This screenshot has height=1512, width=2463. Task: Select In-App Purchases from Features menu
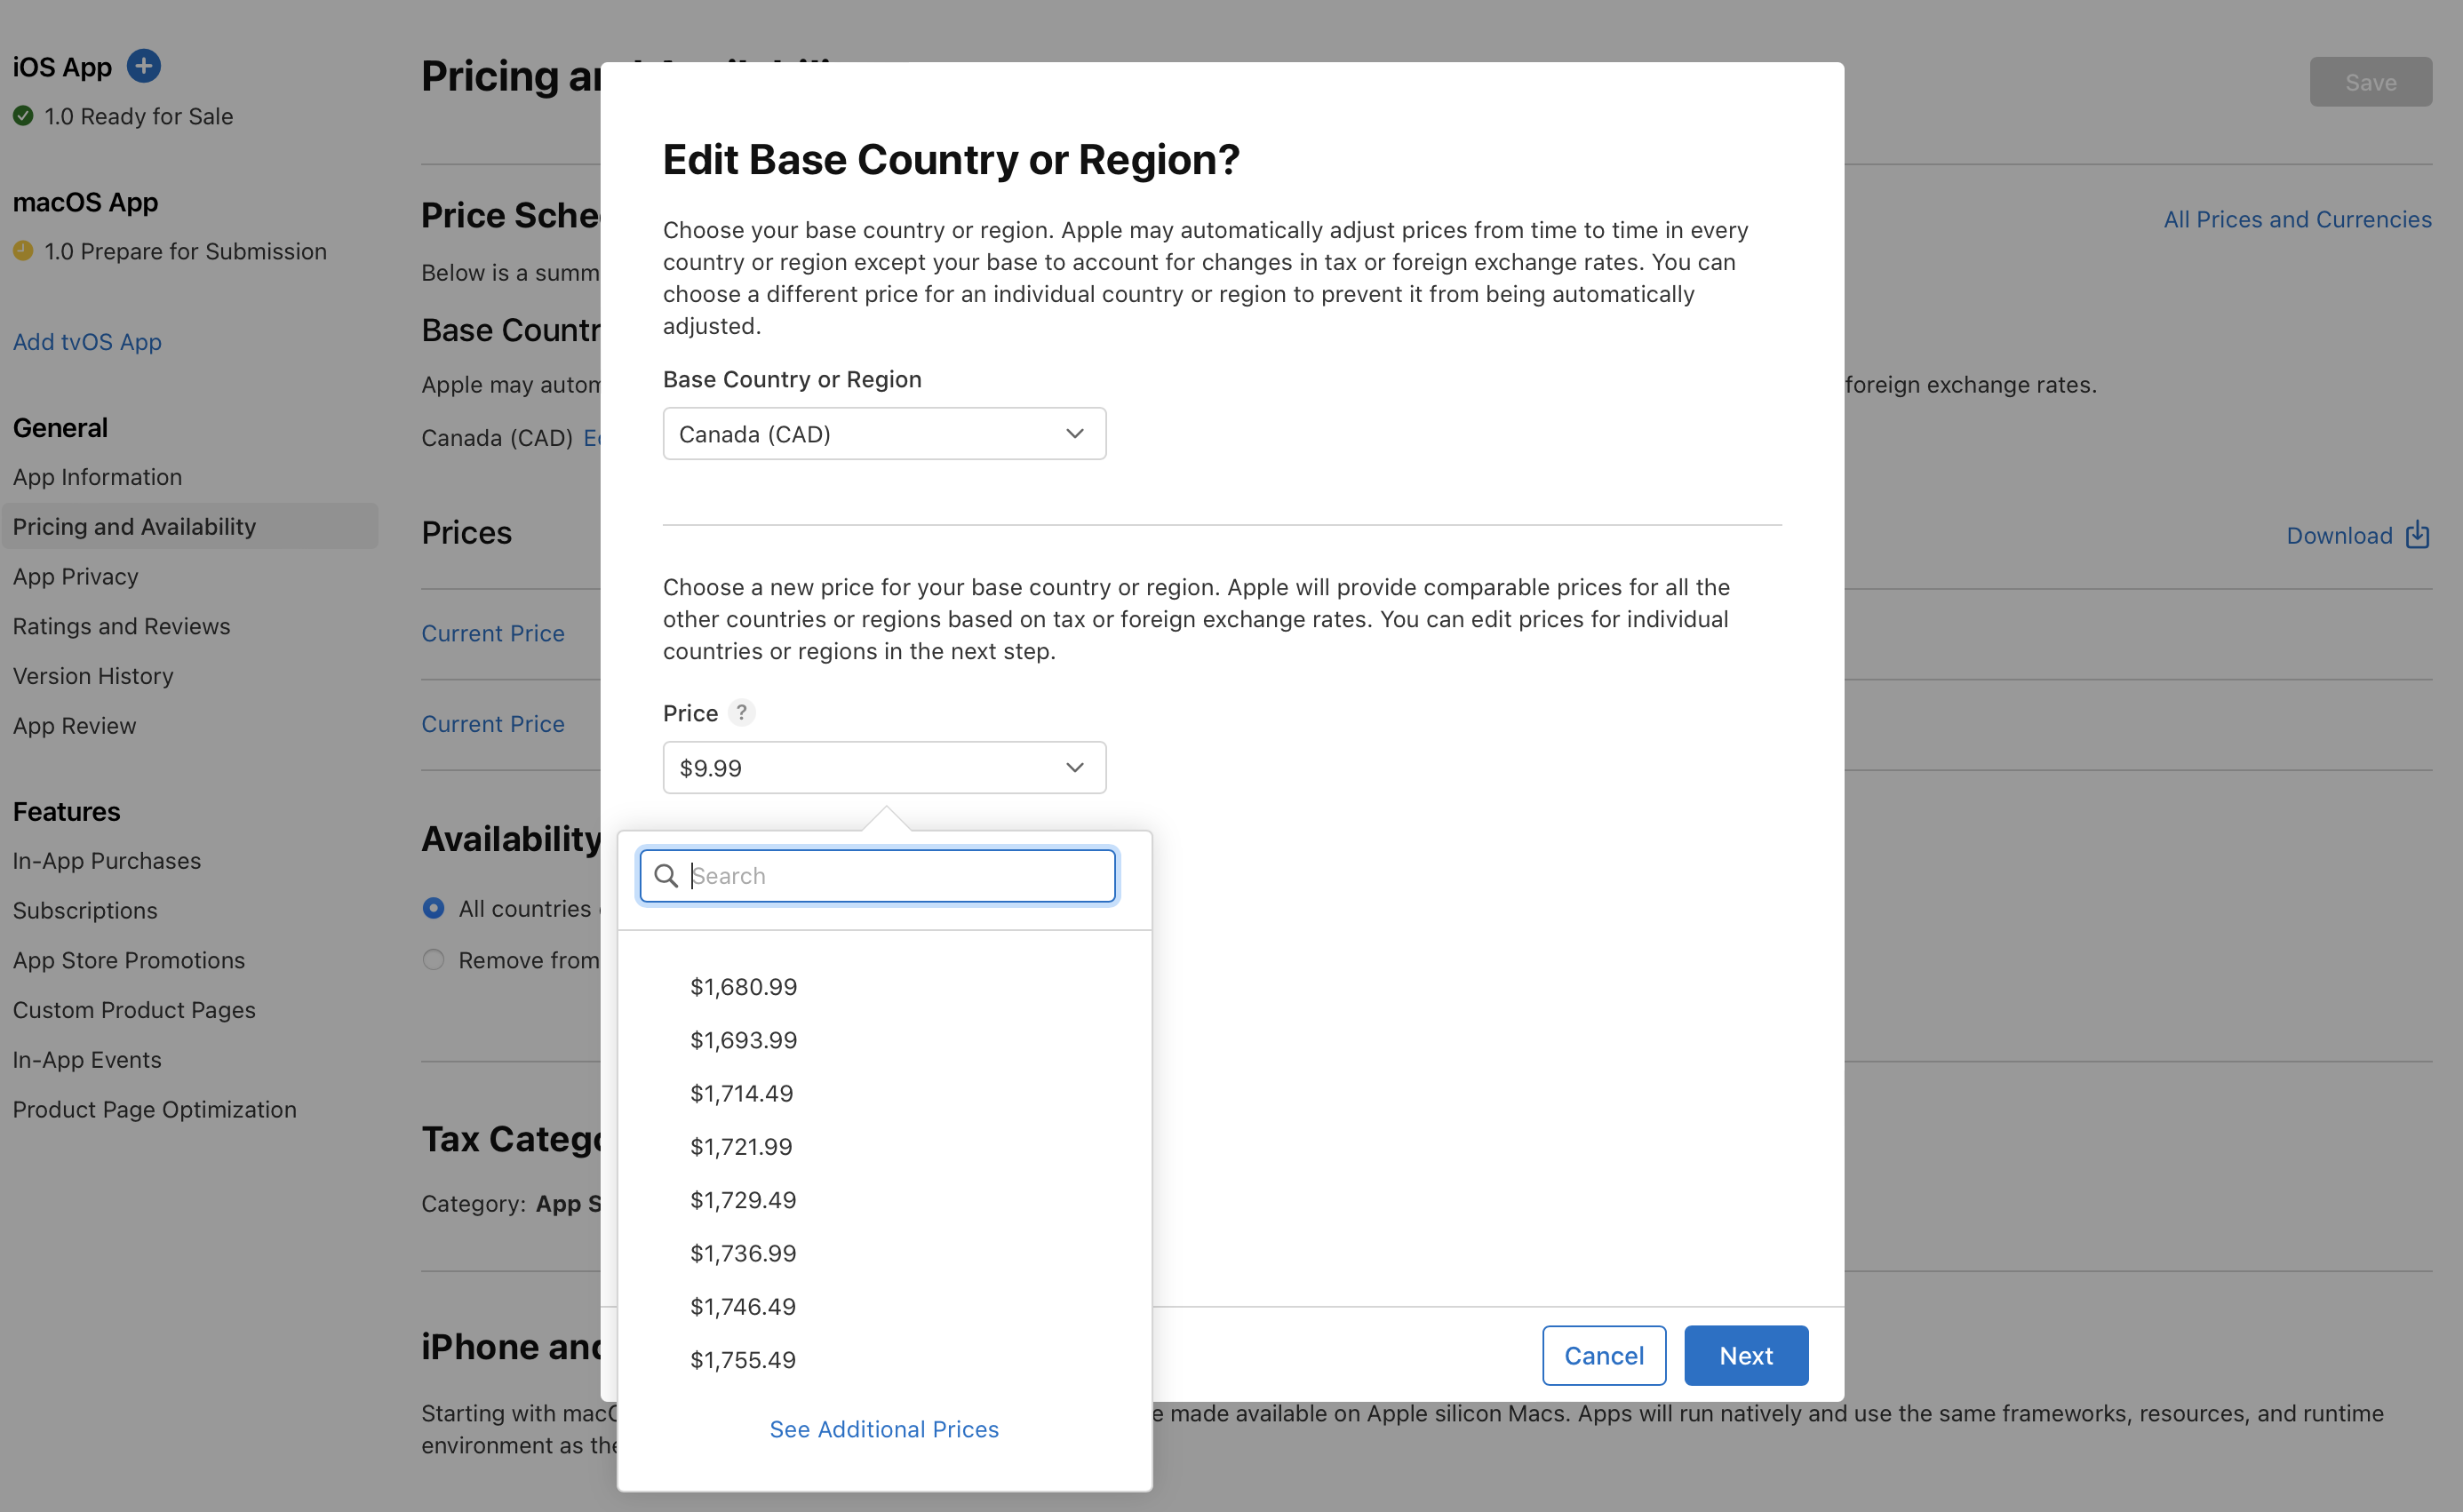[106, 860]
